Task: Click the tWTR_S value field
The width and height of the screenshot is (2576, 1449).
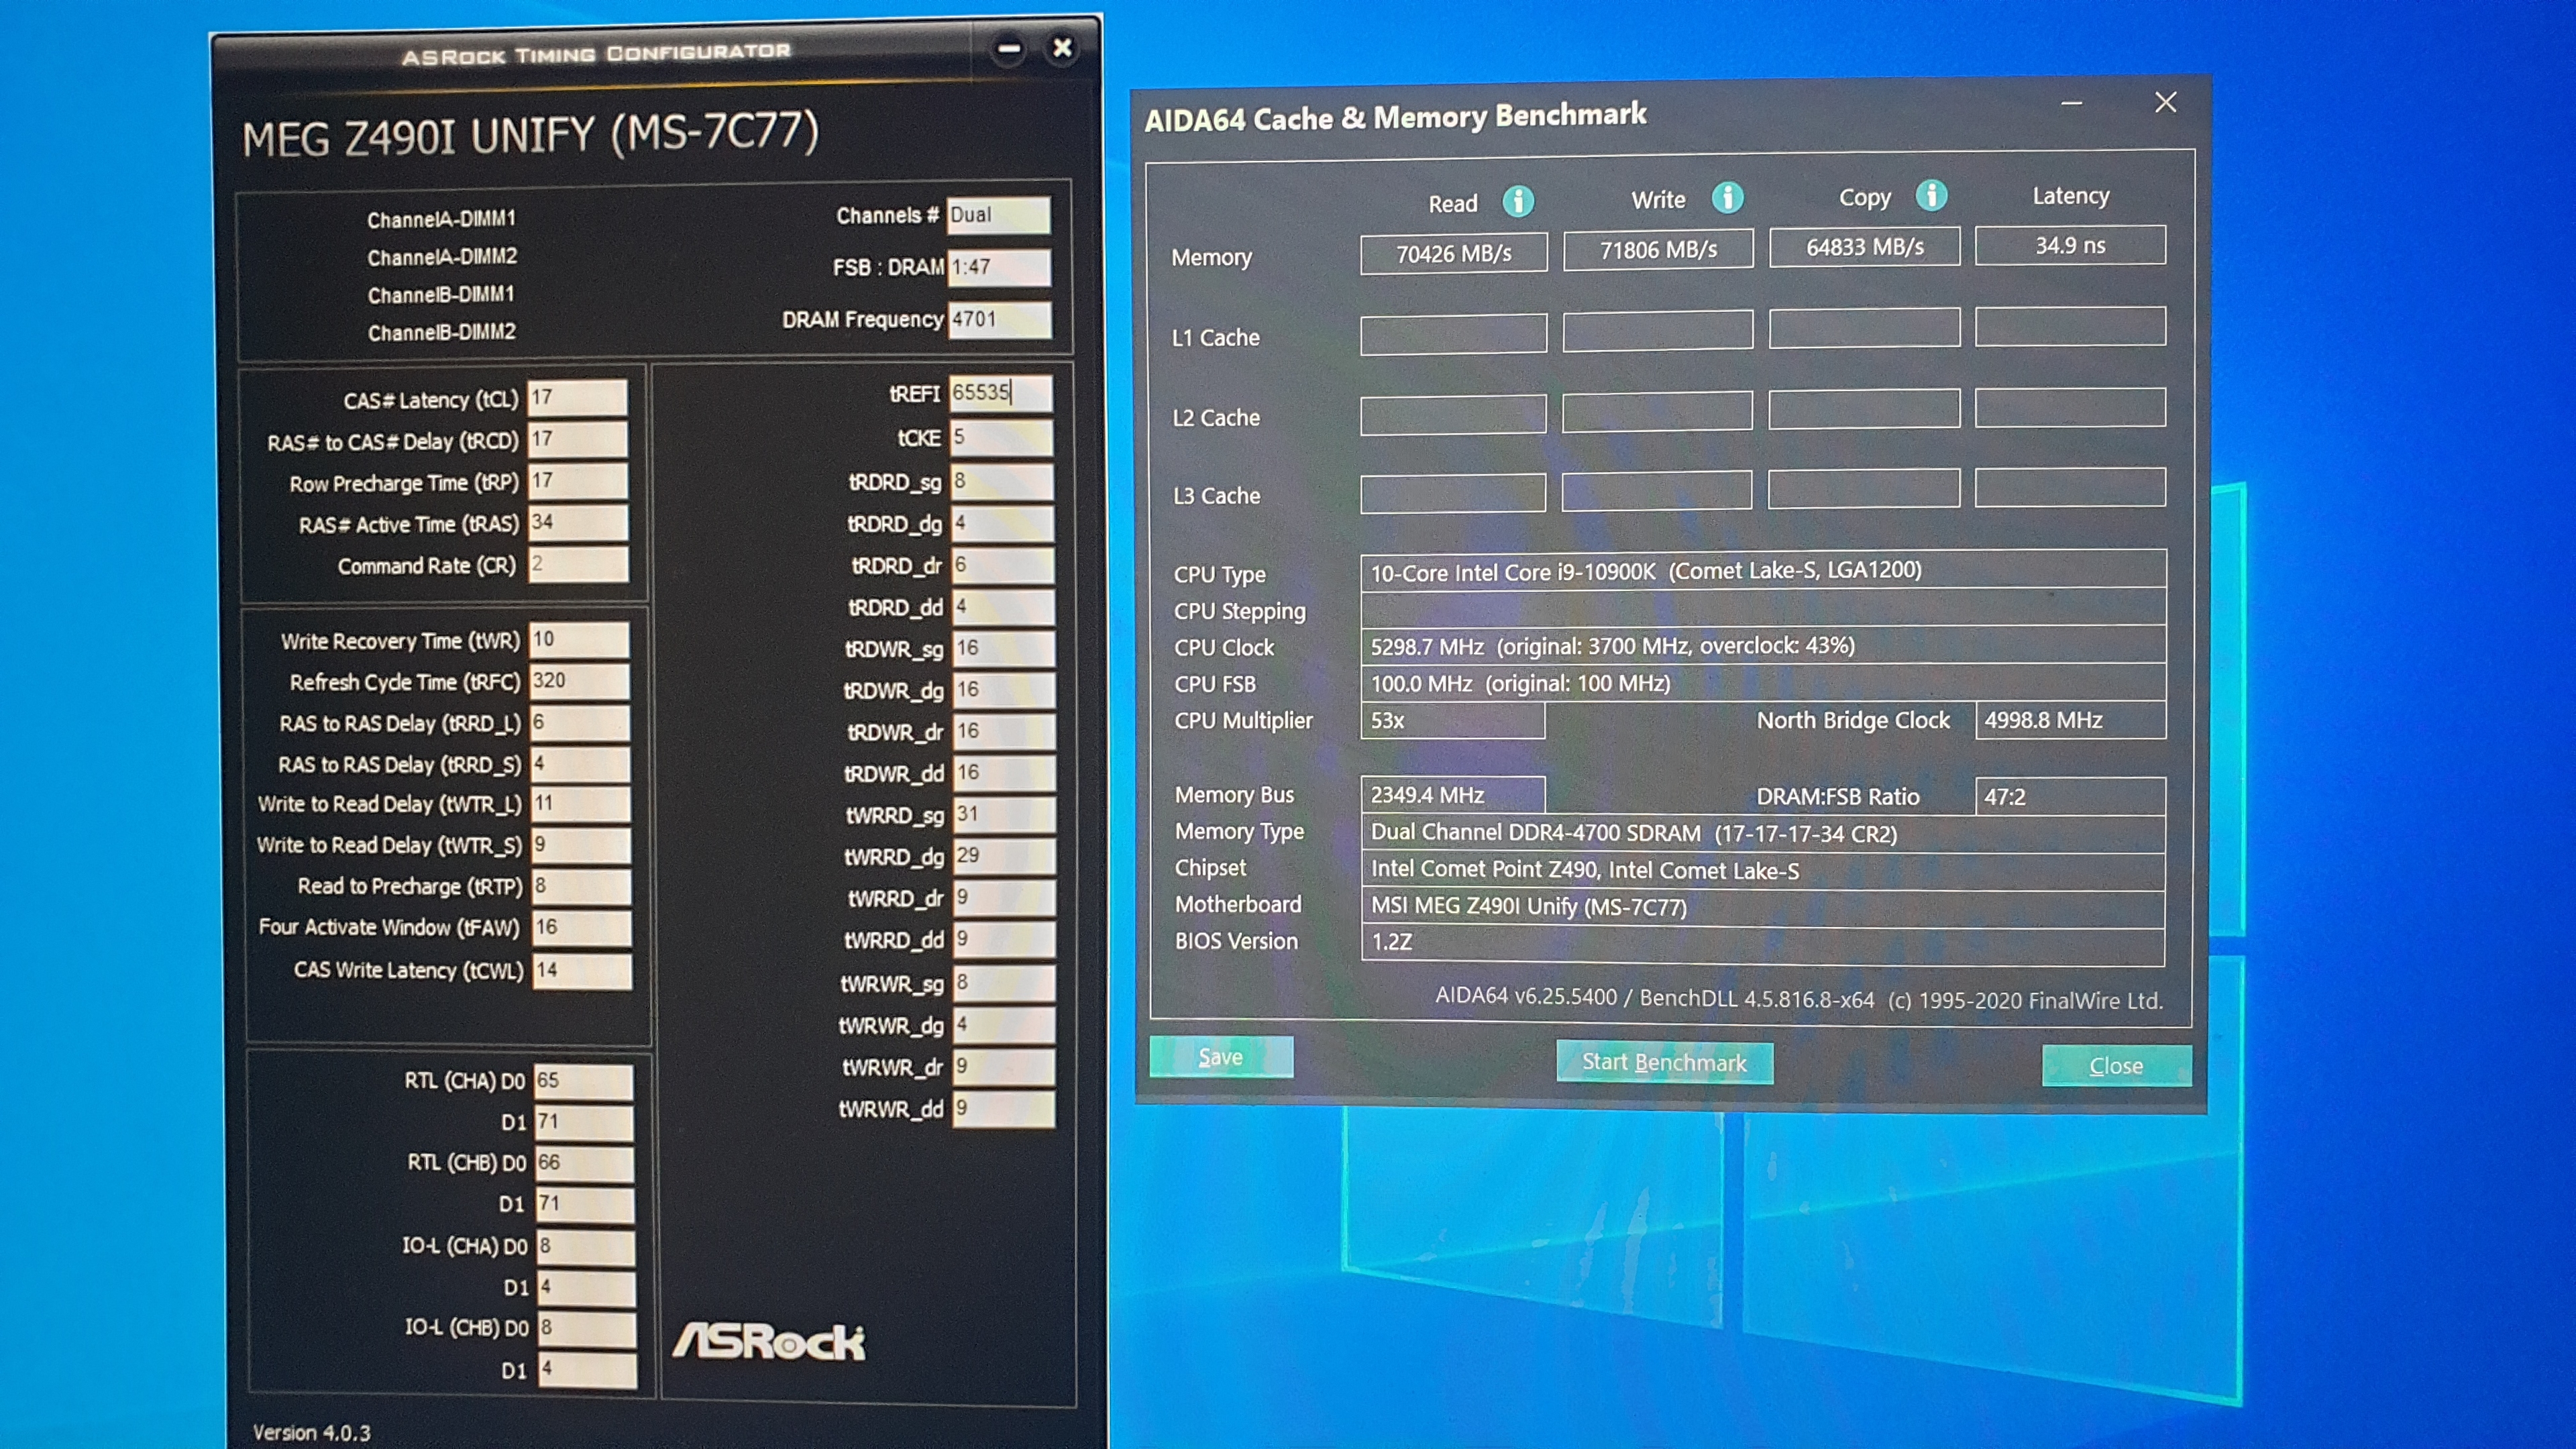Action: point(580,845)
